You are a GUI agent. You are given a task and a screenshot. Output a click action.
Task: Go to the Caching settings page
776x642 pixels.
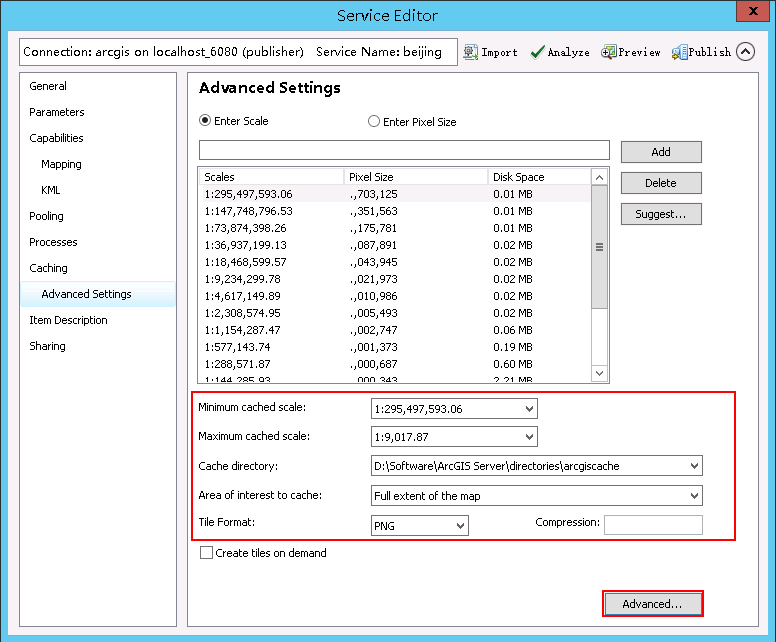tap(48, 268)
